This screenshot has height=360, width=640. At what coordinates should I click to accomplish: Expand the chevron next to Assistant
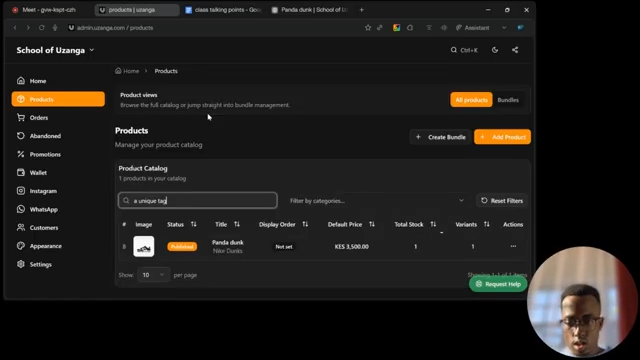click(x=504, y=28)
